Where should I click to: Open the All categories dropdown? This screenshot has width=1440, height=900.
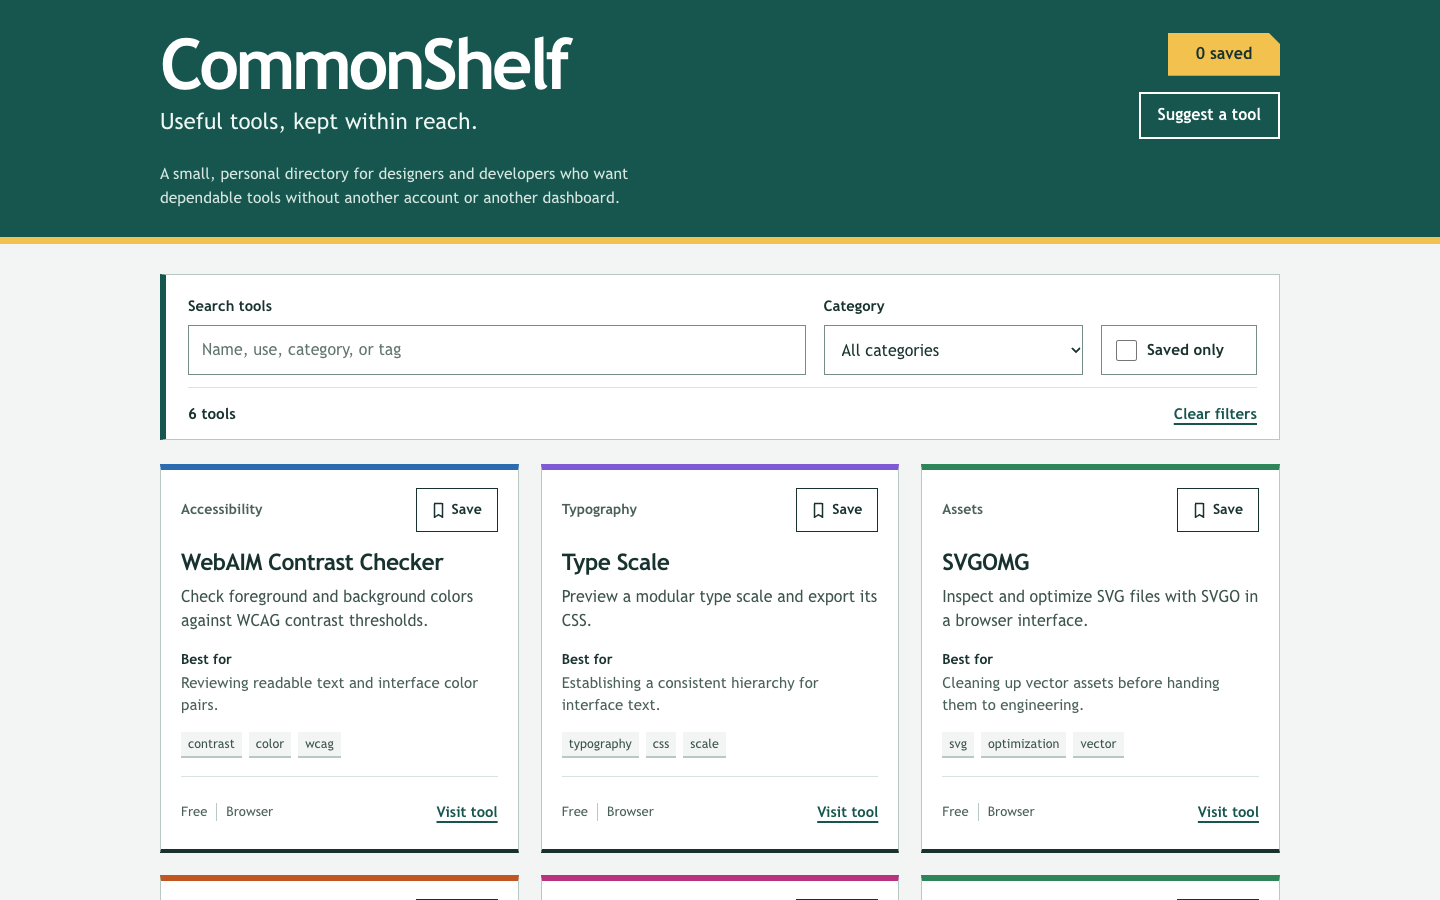click(x=953, y=350)
